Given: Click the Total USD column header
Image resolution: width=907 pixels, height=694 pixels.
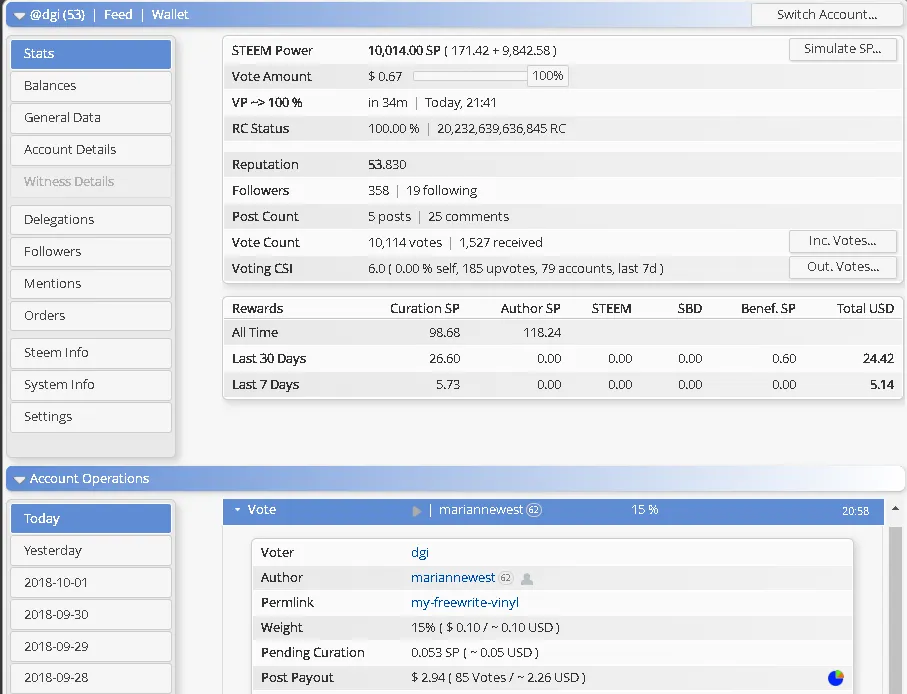Looking at the screenshot, I should (865, 309).
